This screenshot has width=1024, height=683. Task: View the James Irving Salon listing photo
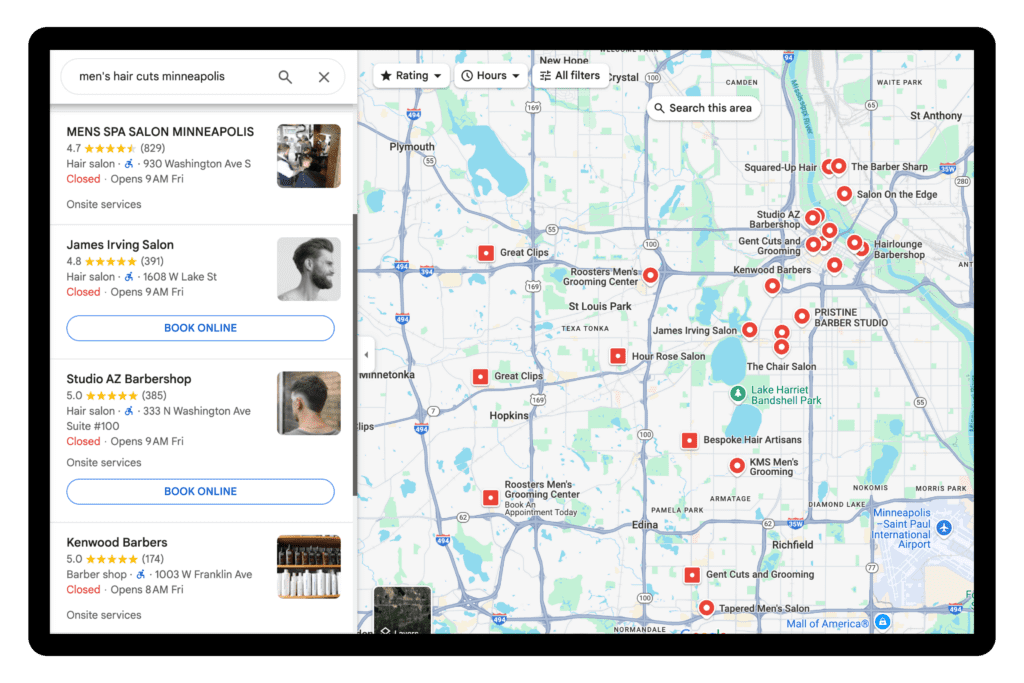click(309, 269)
